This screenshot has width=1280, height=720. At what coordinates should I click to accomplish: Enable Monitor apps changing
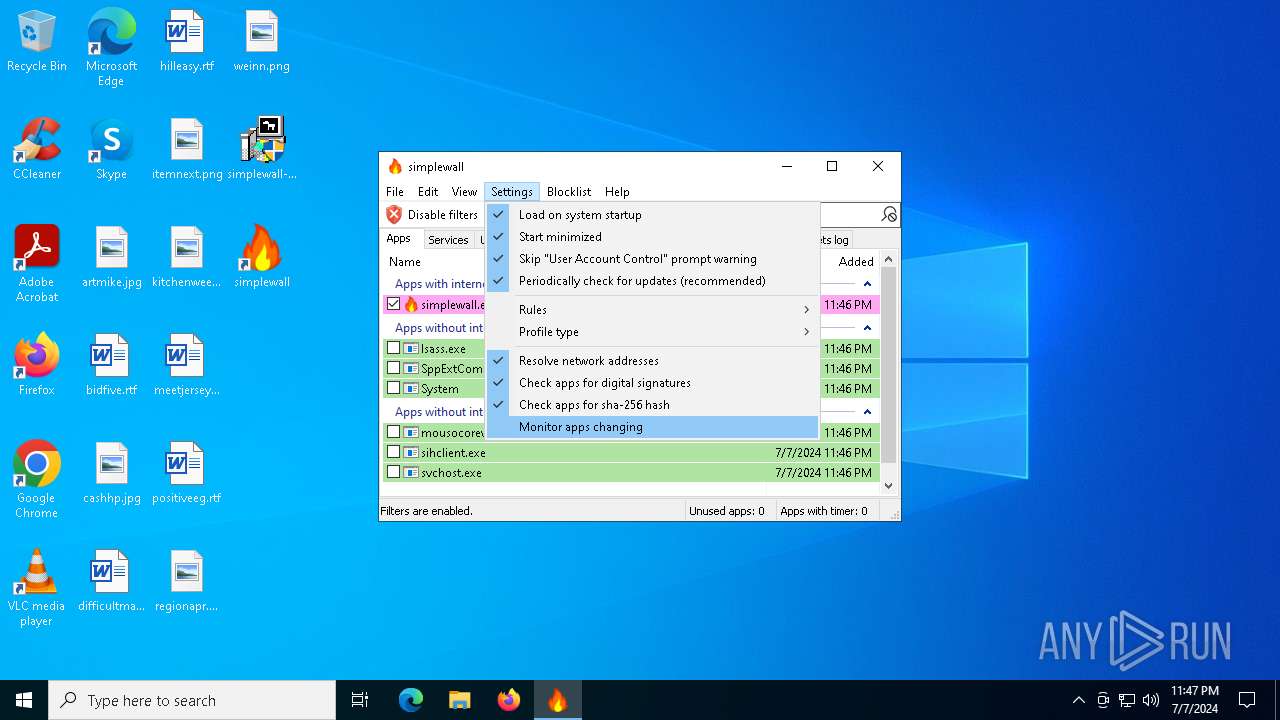pyautogui.click(x=652, y=427)
